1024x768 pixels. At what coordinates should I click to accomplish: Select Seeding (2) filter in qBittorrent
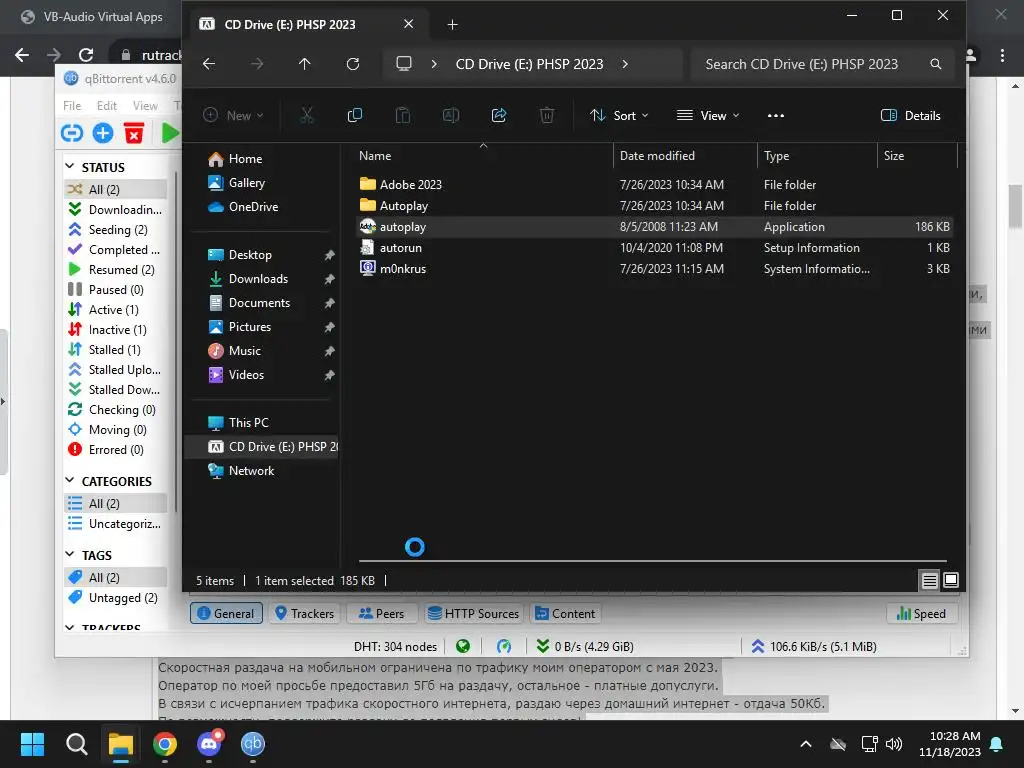point(118,230)
